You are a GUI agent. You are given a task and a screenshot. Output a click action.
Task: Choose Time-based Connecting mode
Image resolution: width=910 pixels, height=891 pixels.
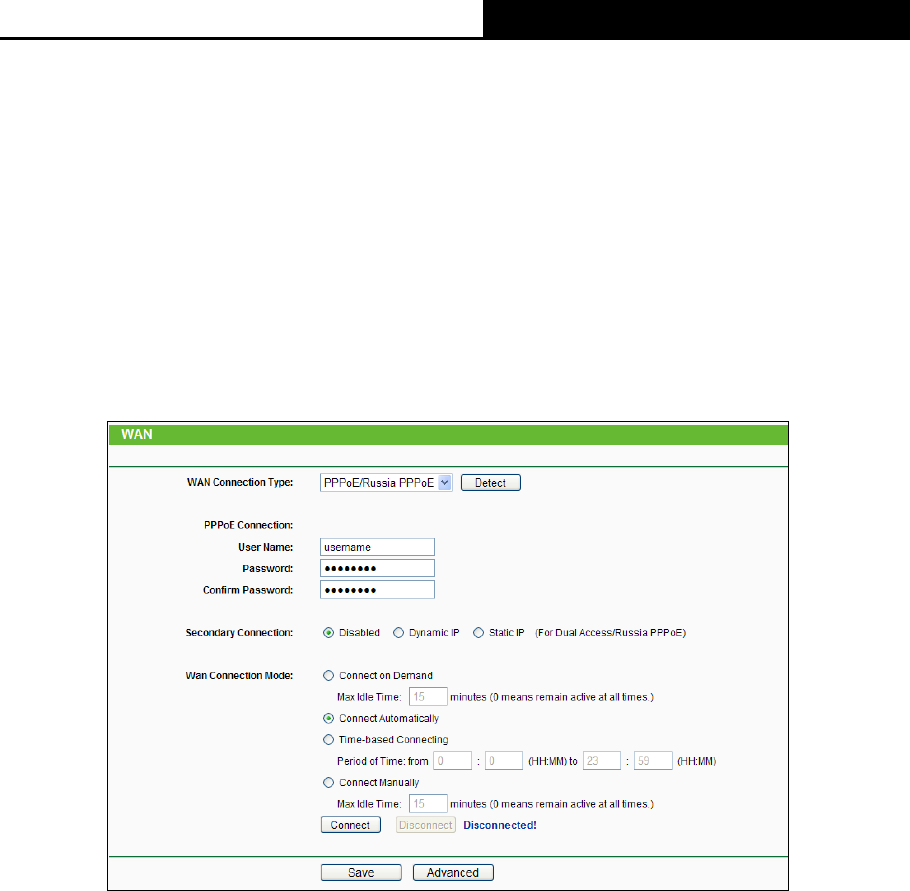[x=328, y=740]
